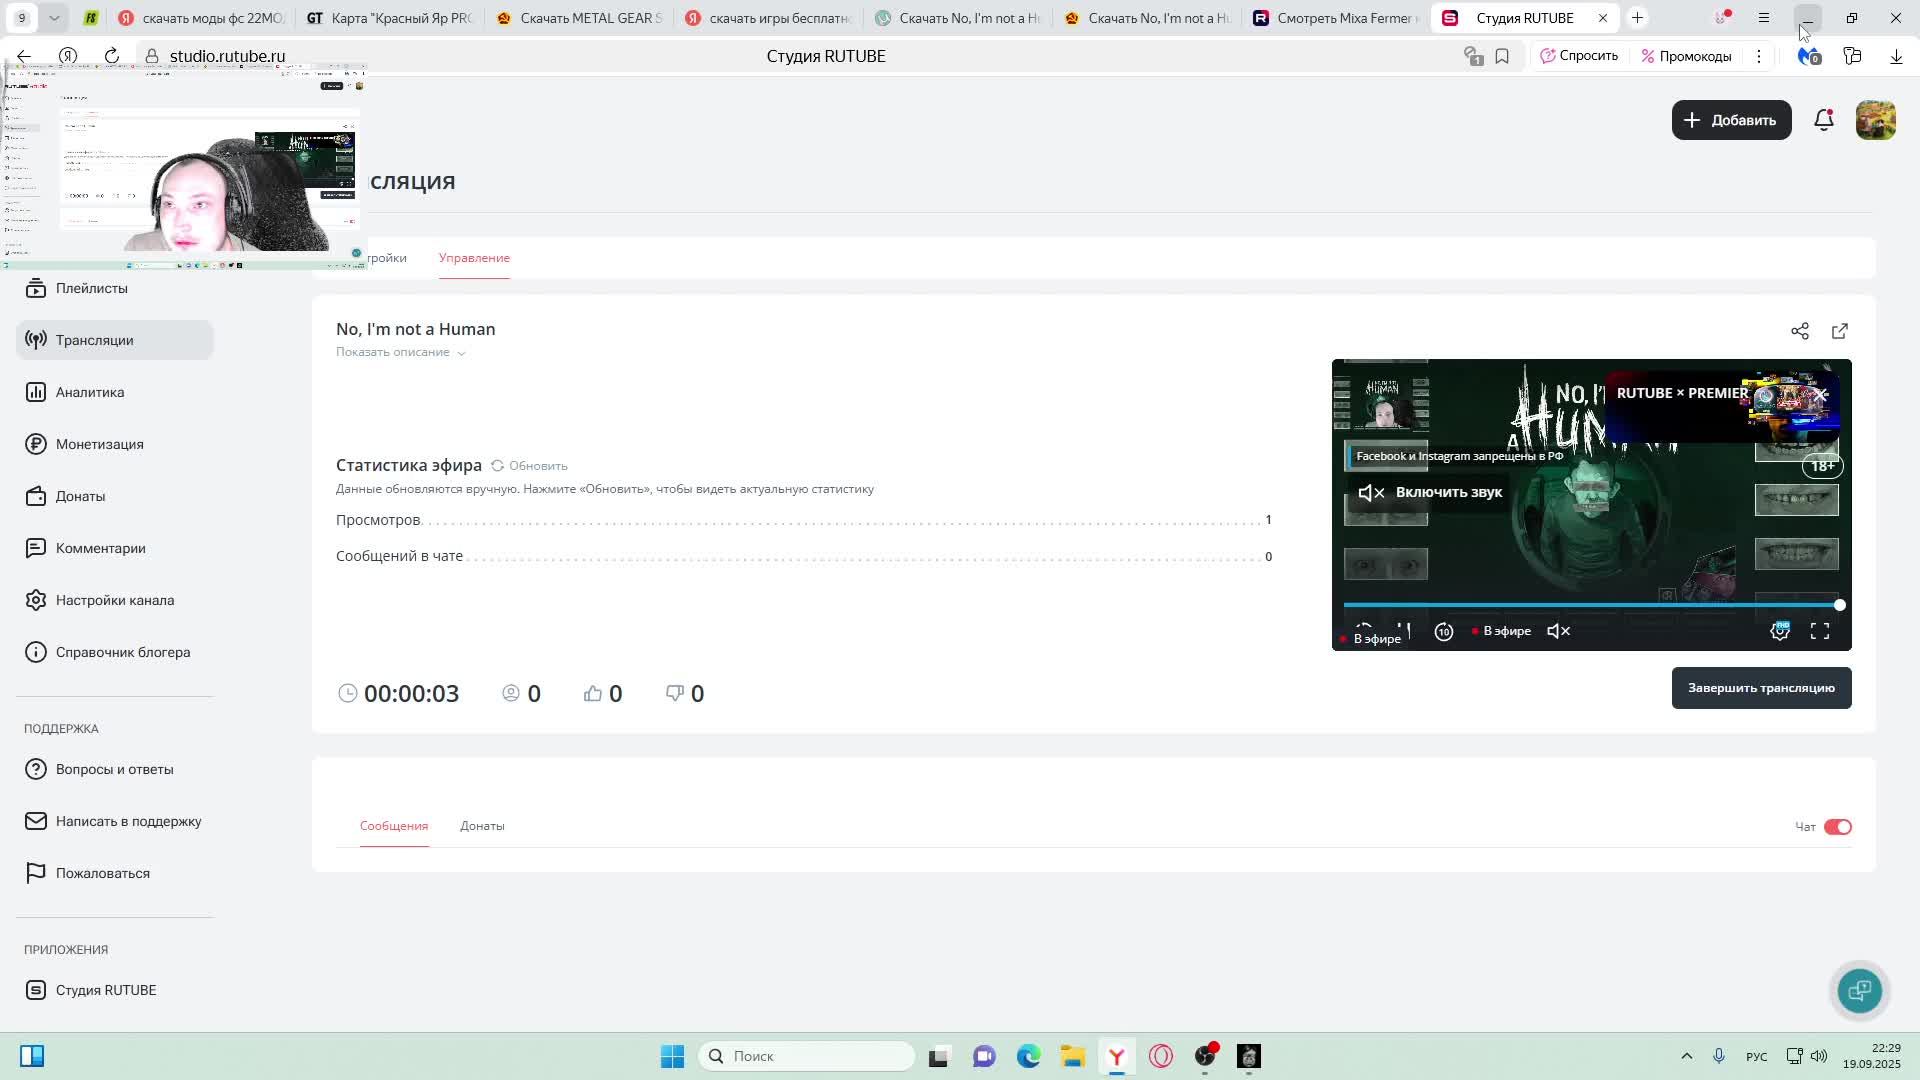Expand Показать описание
Screen dimensions: 1920x1080
pyautogui.click(x=400, y=352)
